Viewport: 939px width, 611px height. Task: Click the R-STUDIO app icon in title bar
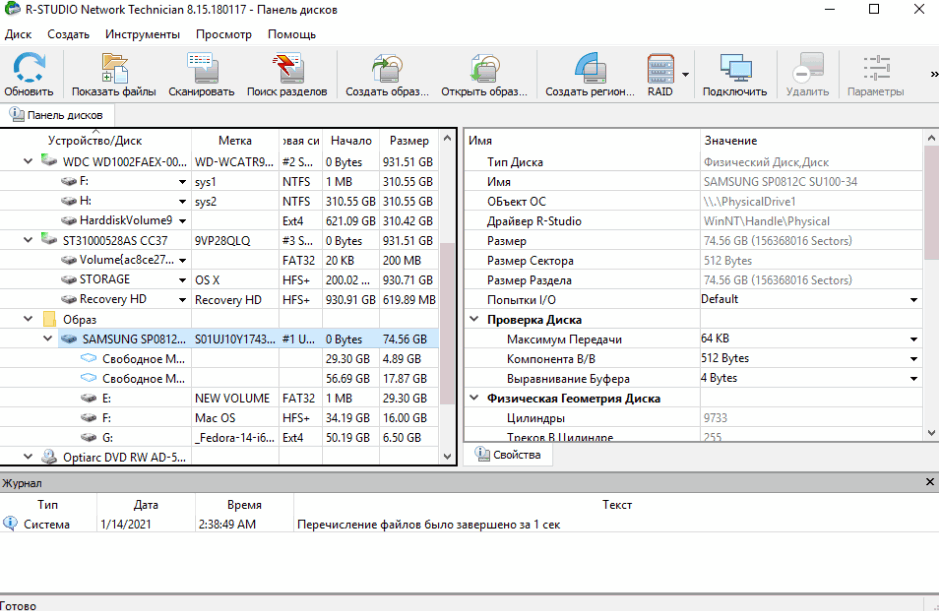[12, 9]
